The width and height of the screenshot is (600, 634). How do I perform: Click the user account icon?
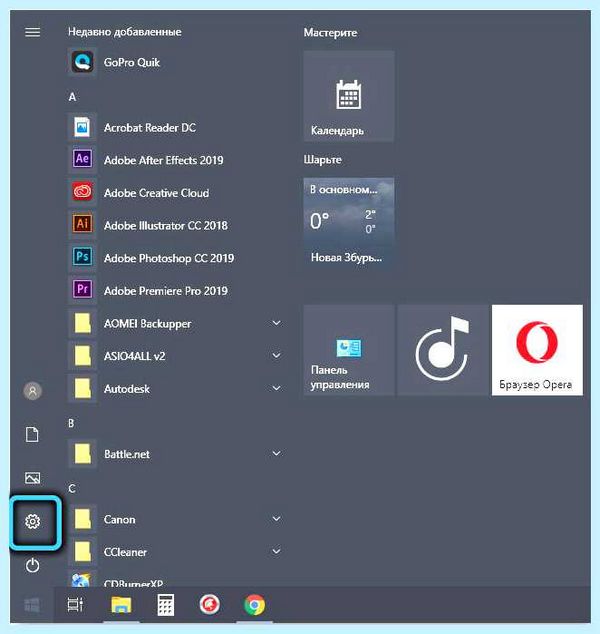click(x=32, y=391)
